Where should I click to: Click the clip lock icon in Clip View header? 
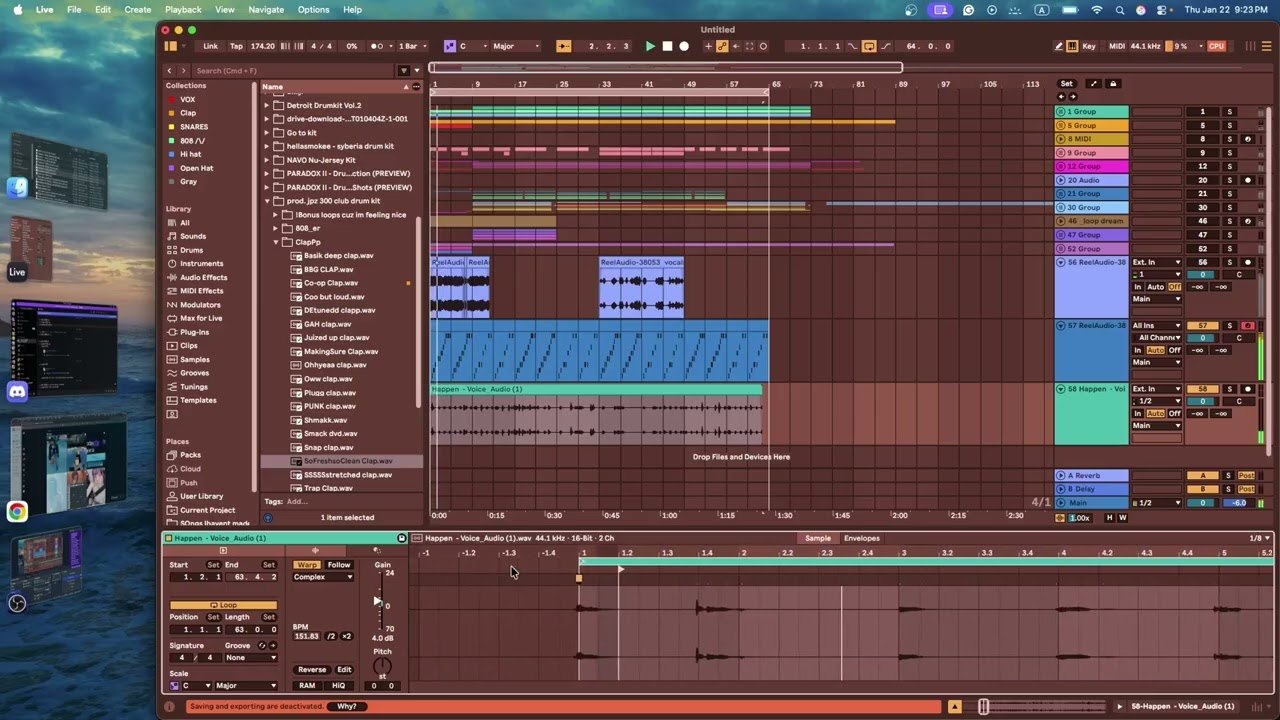click(x=402, y=538)
